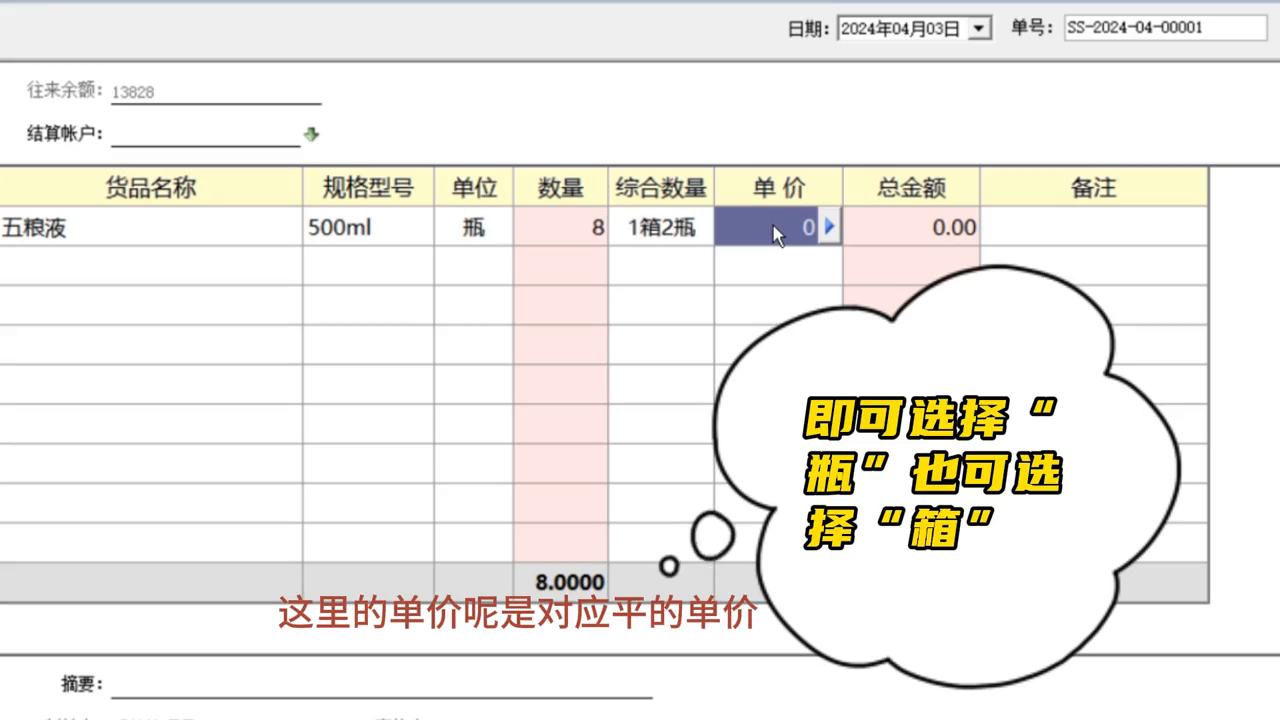Image resolution: width=1280 pixels, height=720 pixels.
Task: Click the 单位 column header
Action: 474,187
